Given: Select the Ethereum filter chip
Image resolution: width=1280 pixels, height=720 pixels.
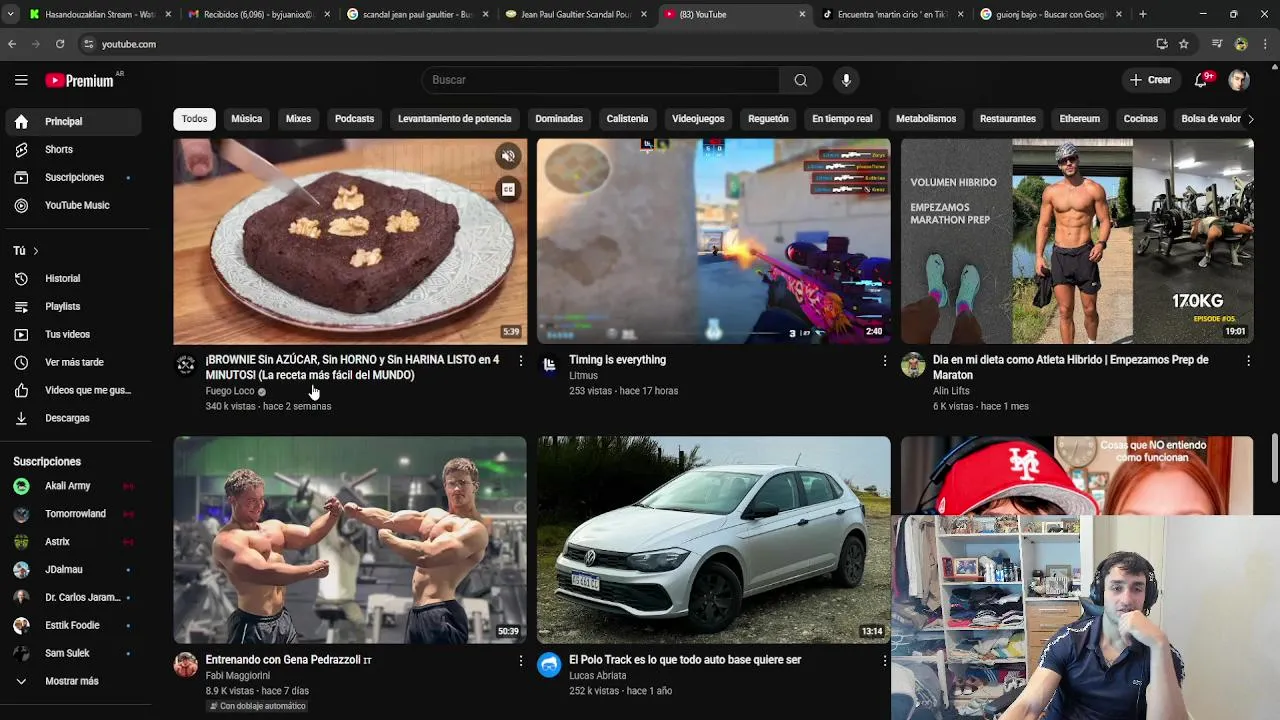Looking at the screenshot, I should [x=1080, y=119].
